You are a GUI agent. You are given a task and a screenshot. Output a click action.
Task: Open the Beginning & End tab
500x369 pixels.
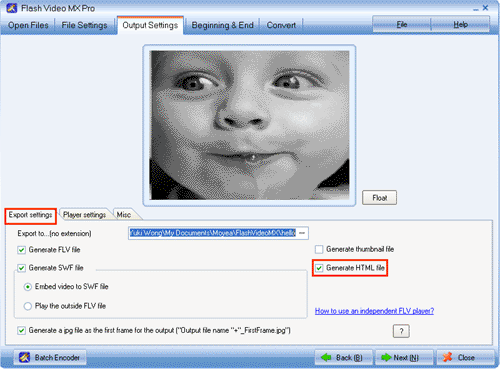[x=222, y=25]
